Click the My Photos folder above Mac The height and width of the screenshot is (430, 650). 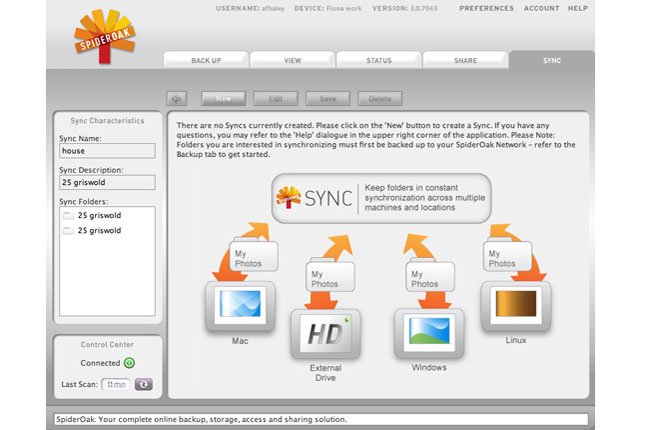253,255
